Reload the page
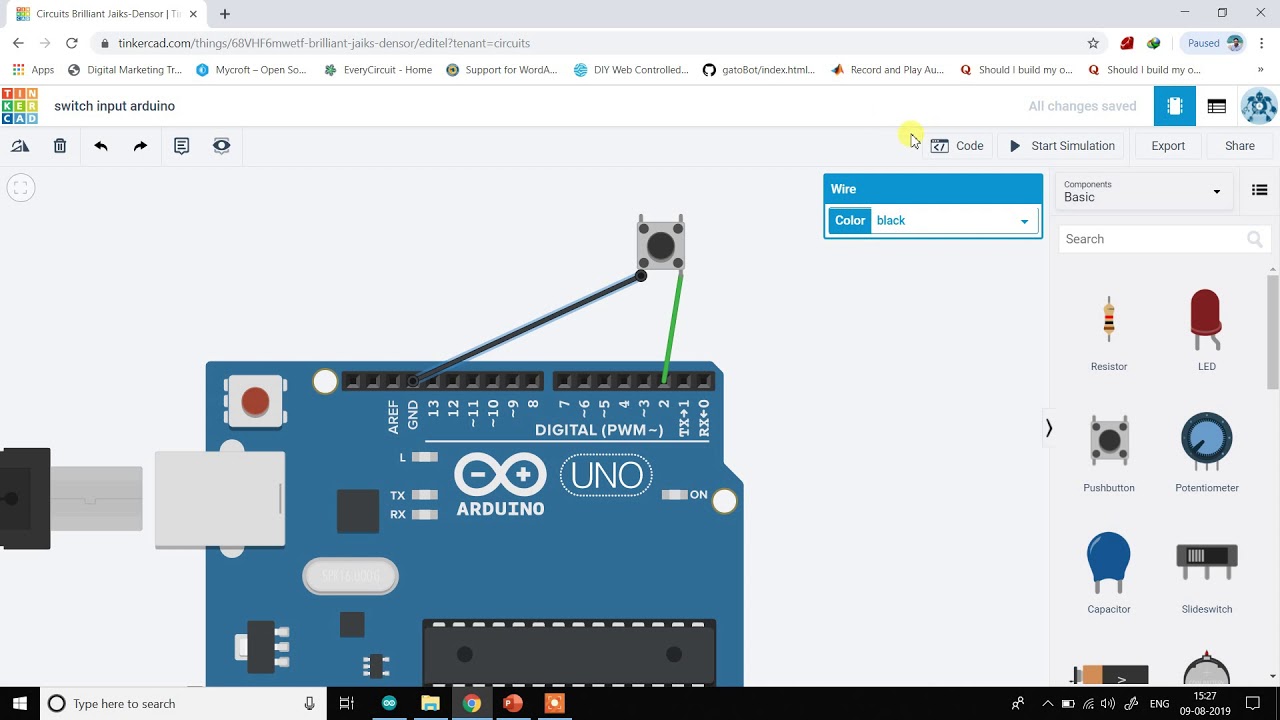 [71, 43]
